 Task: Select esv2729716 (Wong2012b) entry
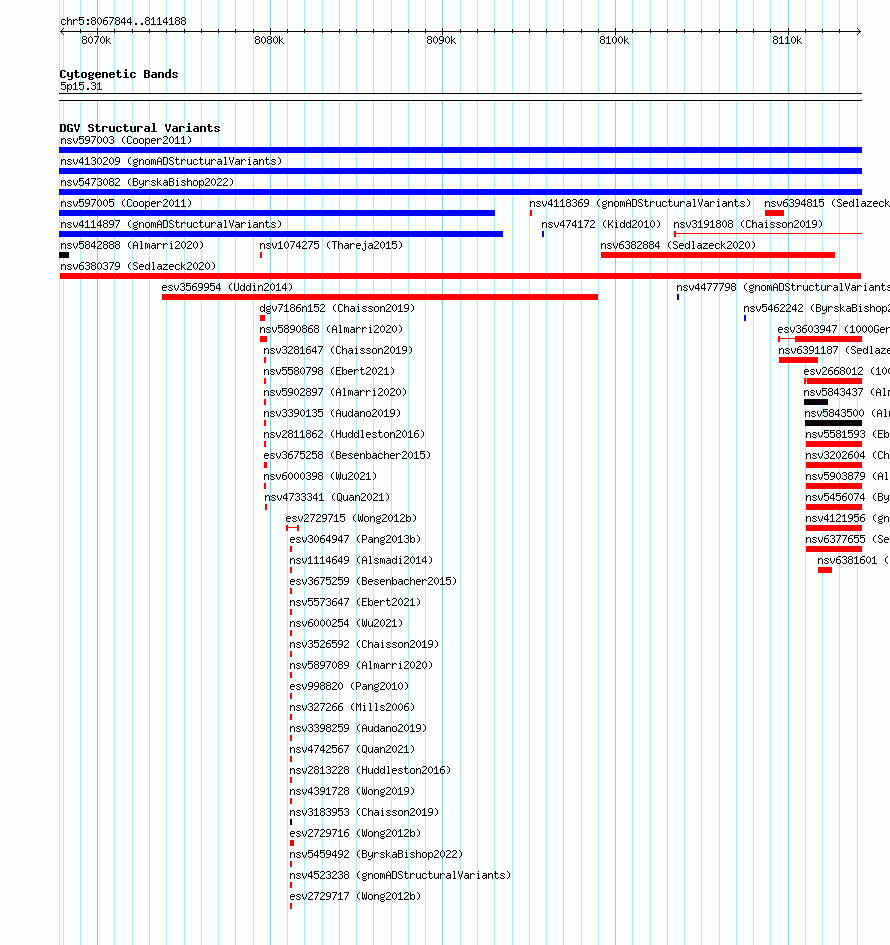pos(355,834)
